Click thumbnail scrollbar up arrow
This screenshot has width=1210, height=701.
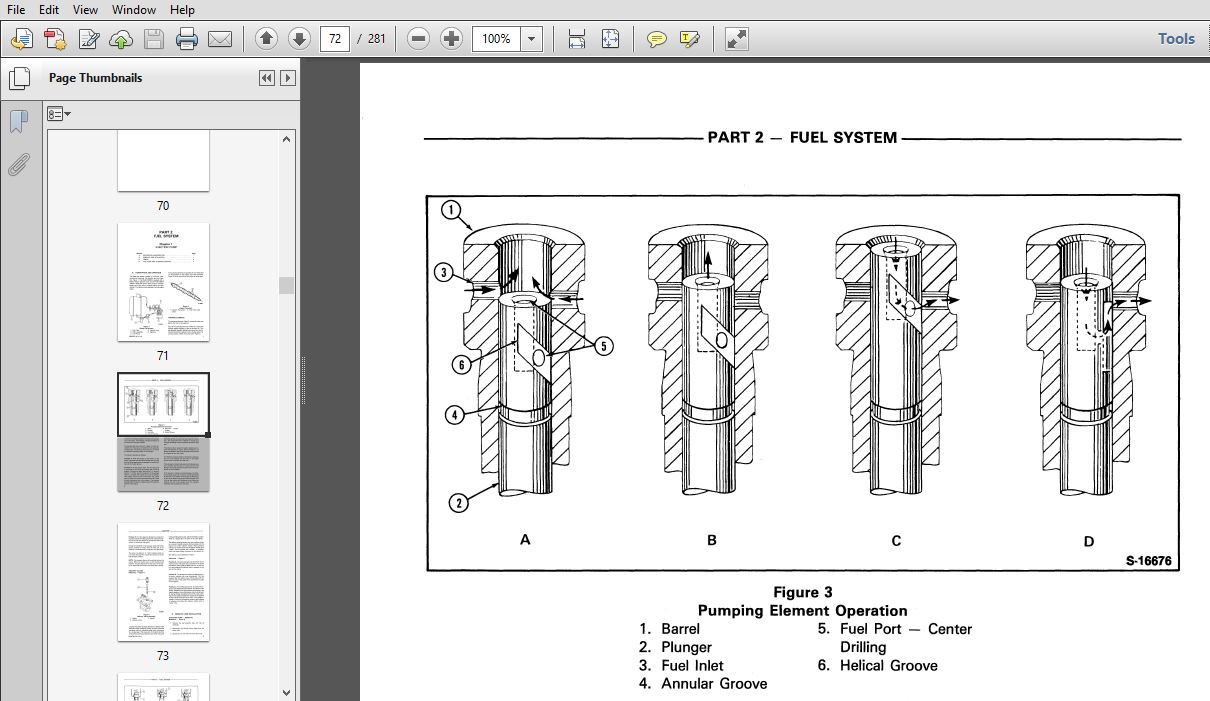click(287, 139)
